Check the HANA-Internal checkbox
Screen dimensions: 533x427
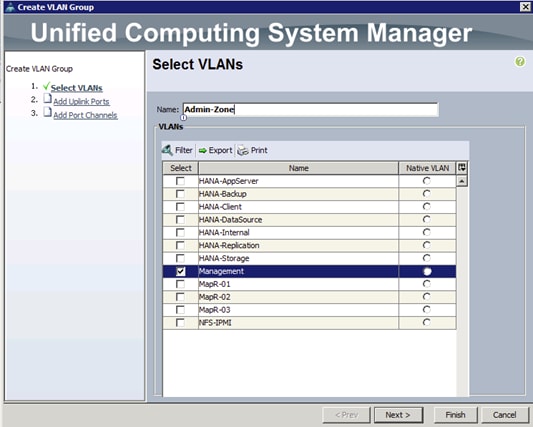180,233
